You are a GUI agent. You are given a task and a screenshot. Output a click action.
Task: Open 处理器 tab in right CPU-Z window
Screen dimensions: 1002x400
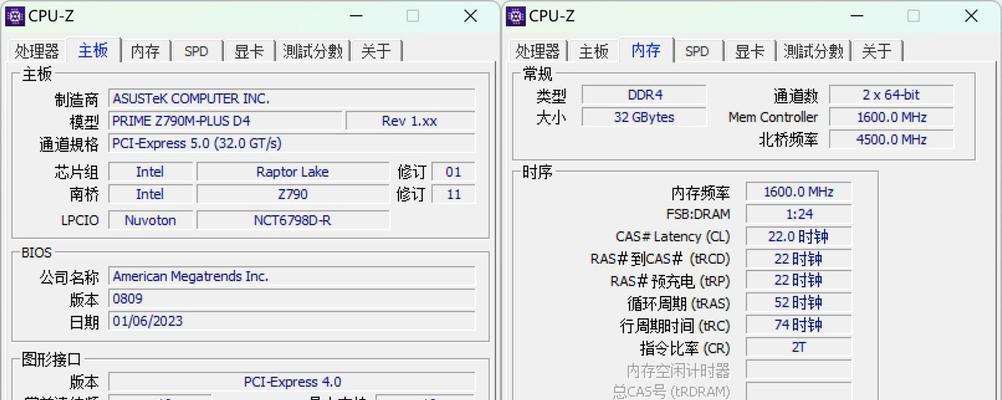[537, 51]
